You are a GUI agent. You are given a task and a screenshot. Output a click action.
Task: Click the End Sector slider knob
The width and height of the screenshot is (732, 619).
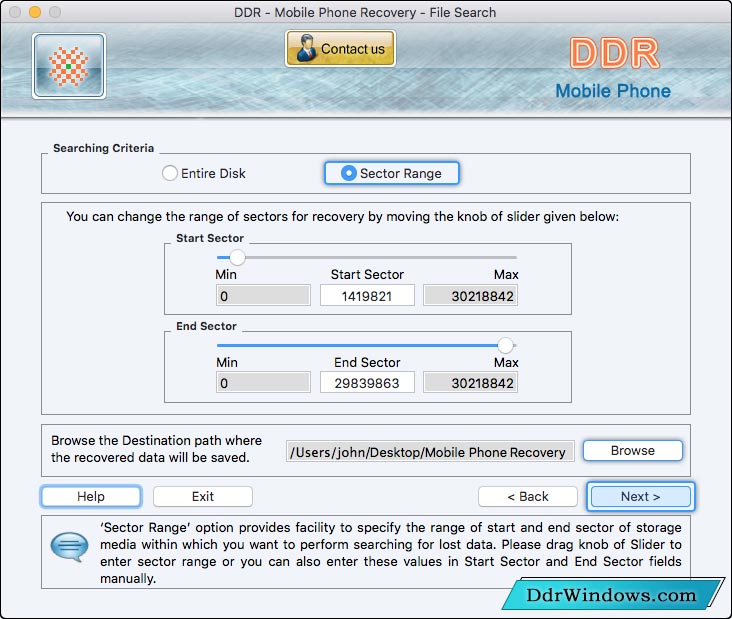[x=505, y=345]
